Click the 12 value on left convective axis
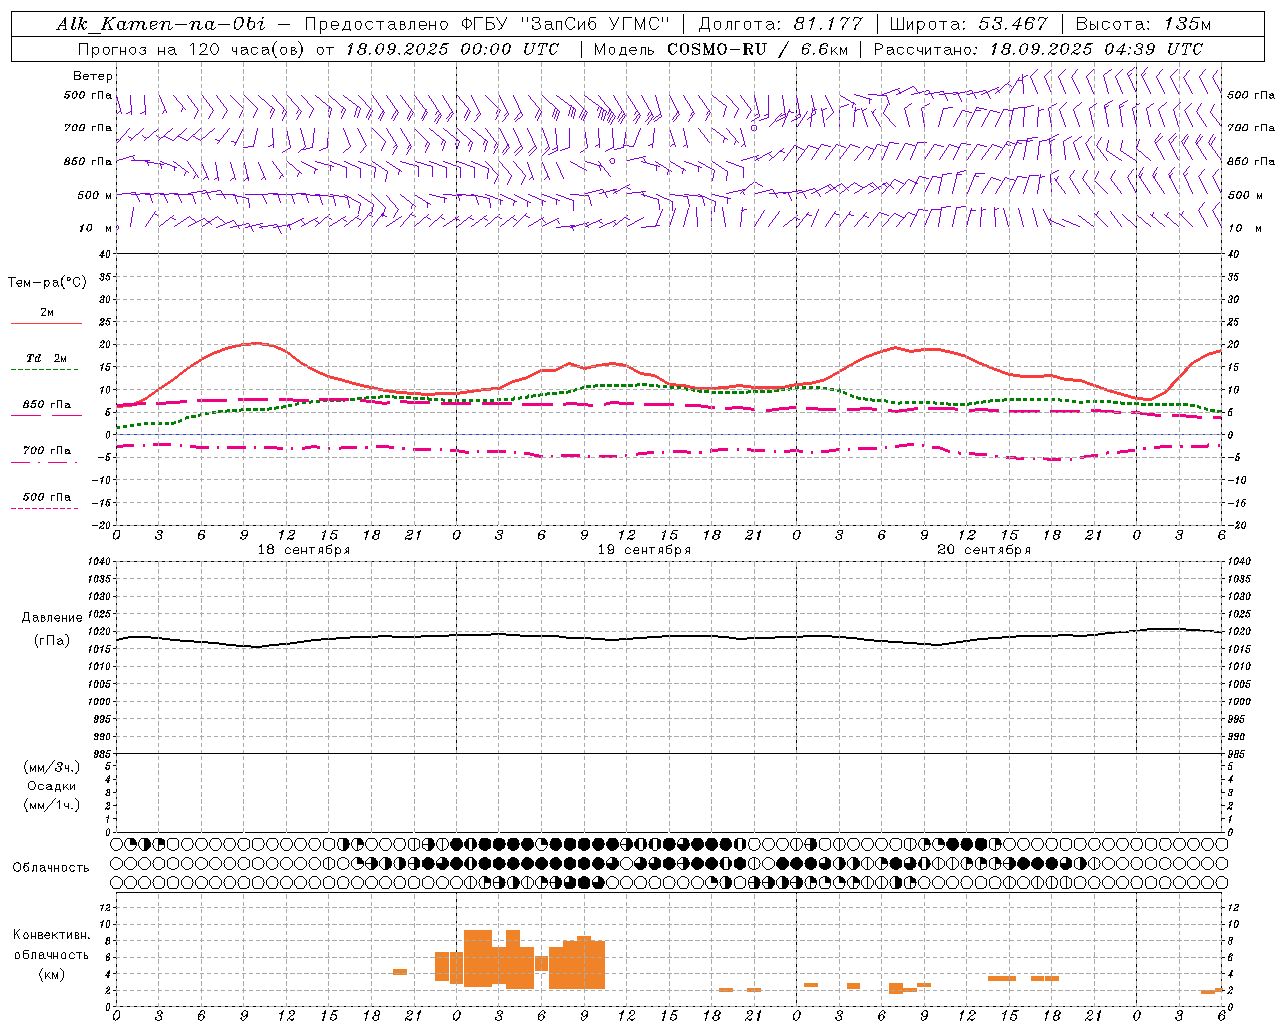1280x1024 pixels. [105, 907]
